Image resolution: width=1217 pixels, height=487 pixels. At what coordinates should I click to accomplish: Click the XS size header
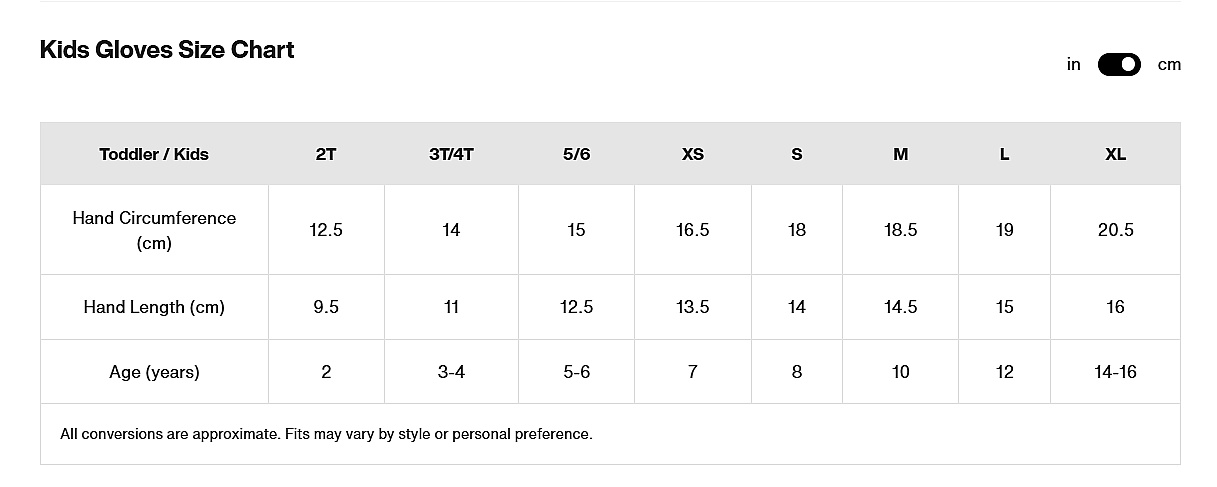pyautogui.click(x=693, y=154)
